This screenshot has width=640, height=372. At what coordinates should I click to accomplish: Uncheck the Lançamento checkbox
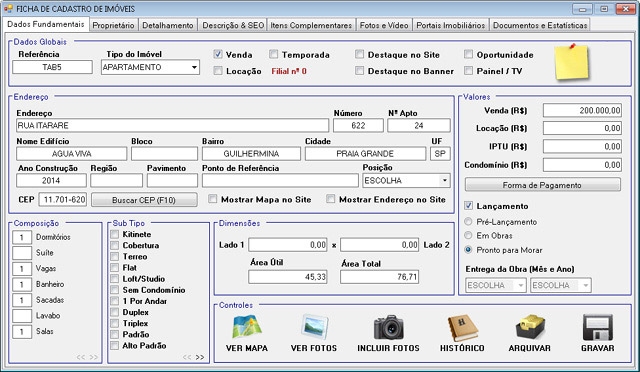pyautogui.click(x=469, y=206)
